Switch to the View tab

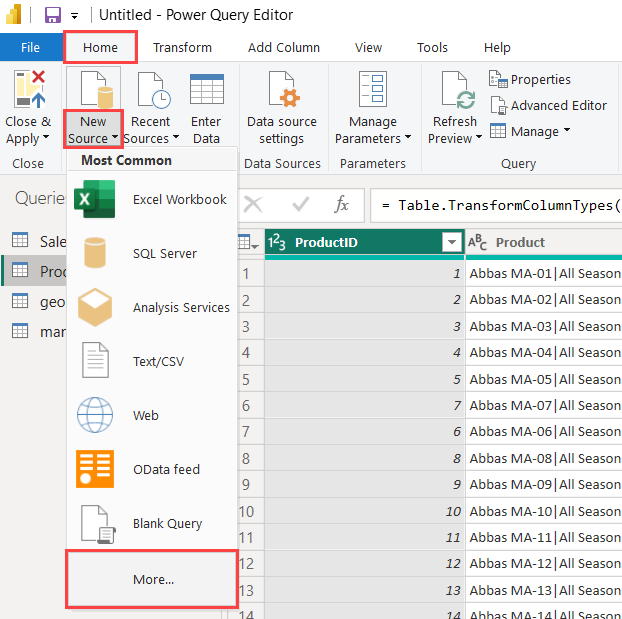coord(369,48)
